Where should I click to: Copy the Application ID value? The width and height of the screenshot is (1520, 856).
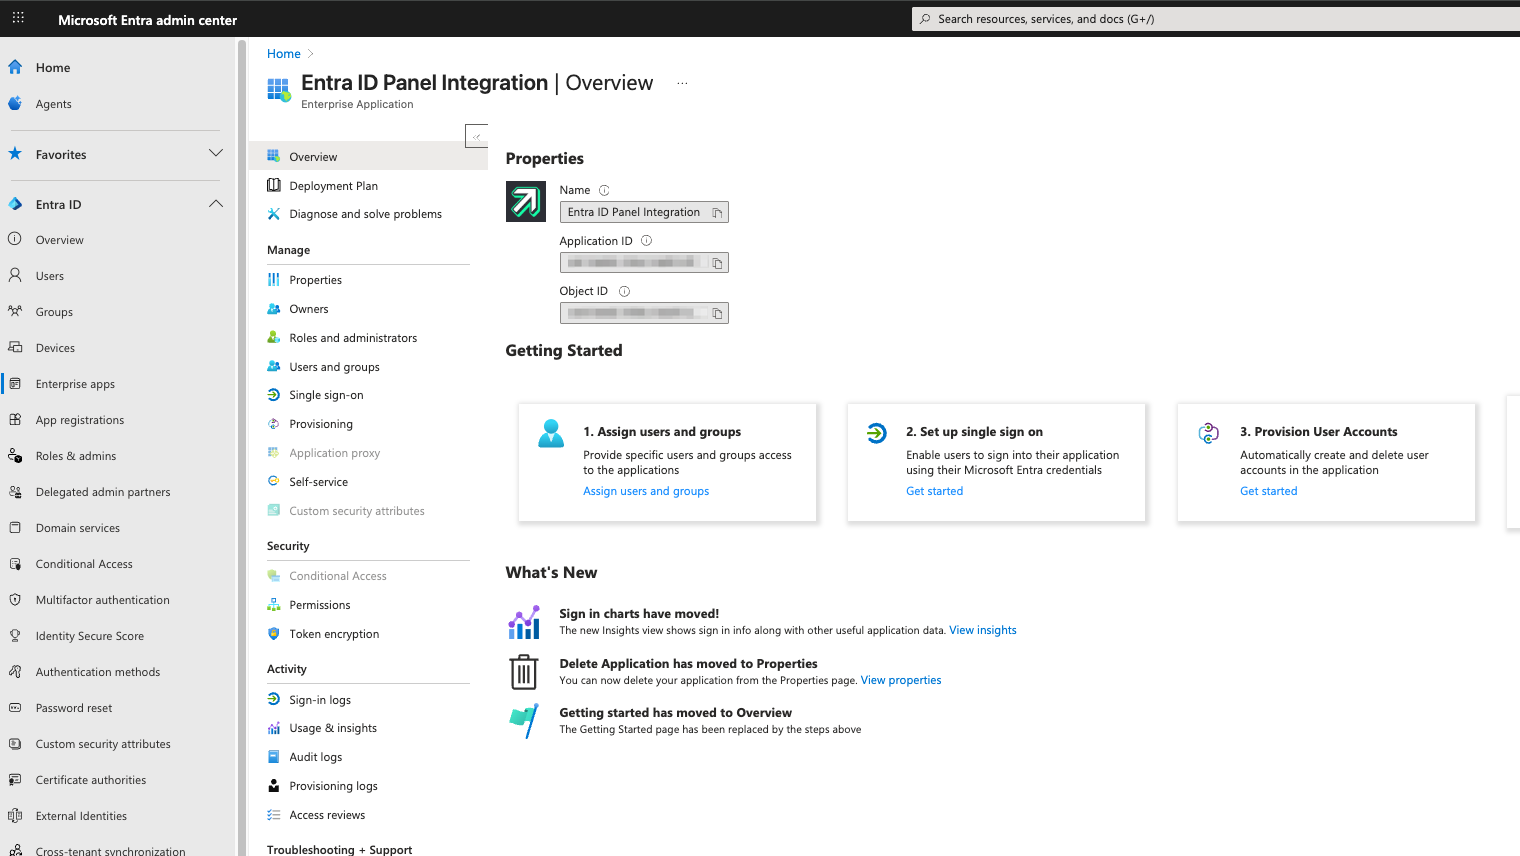point(717,263)
